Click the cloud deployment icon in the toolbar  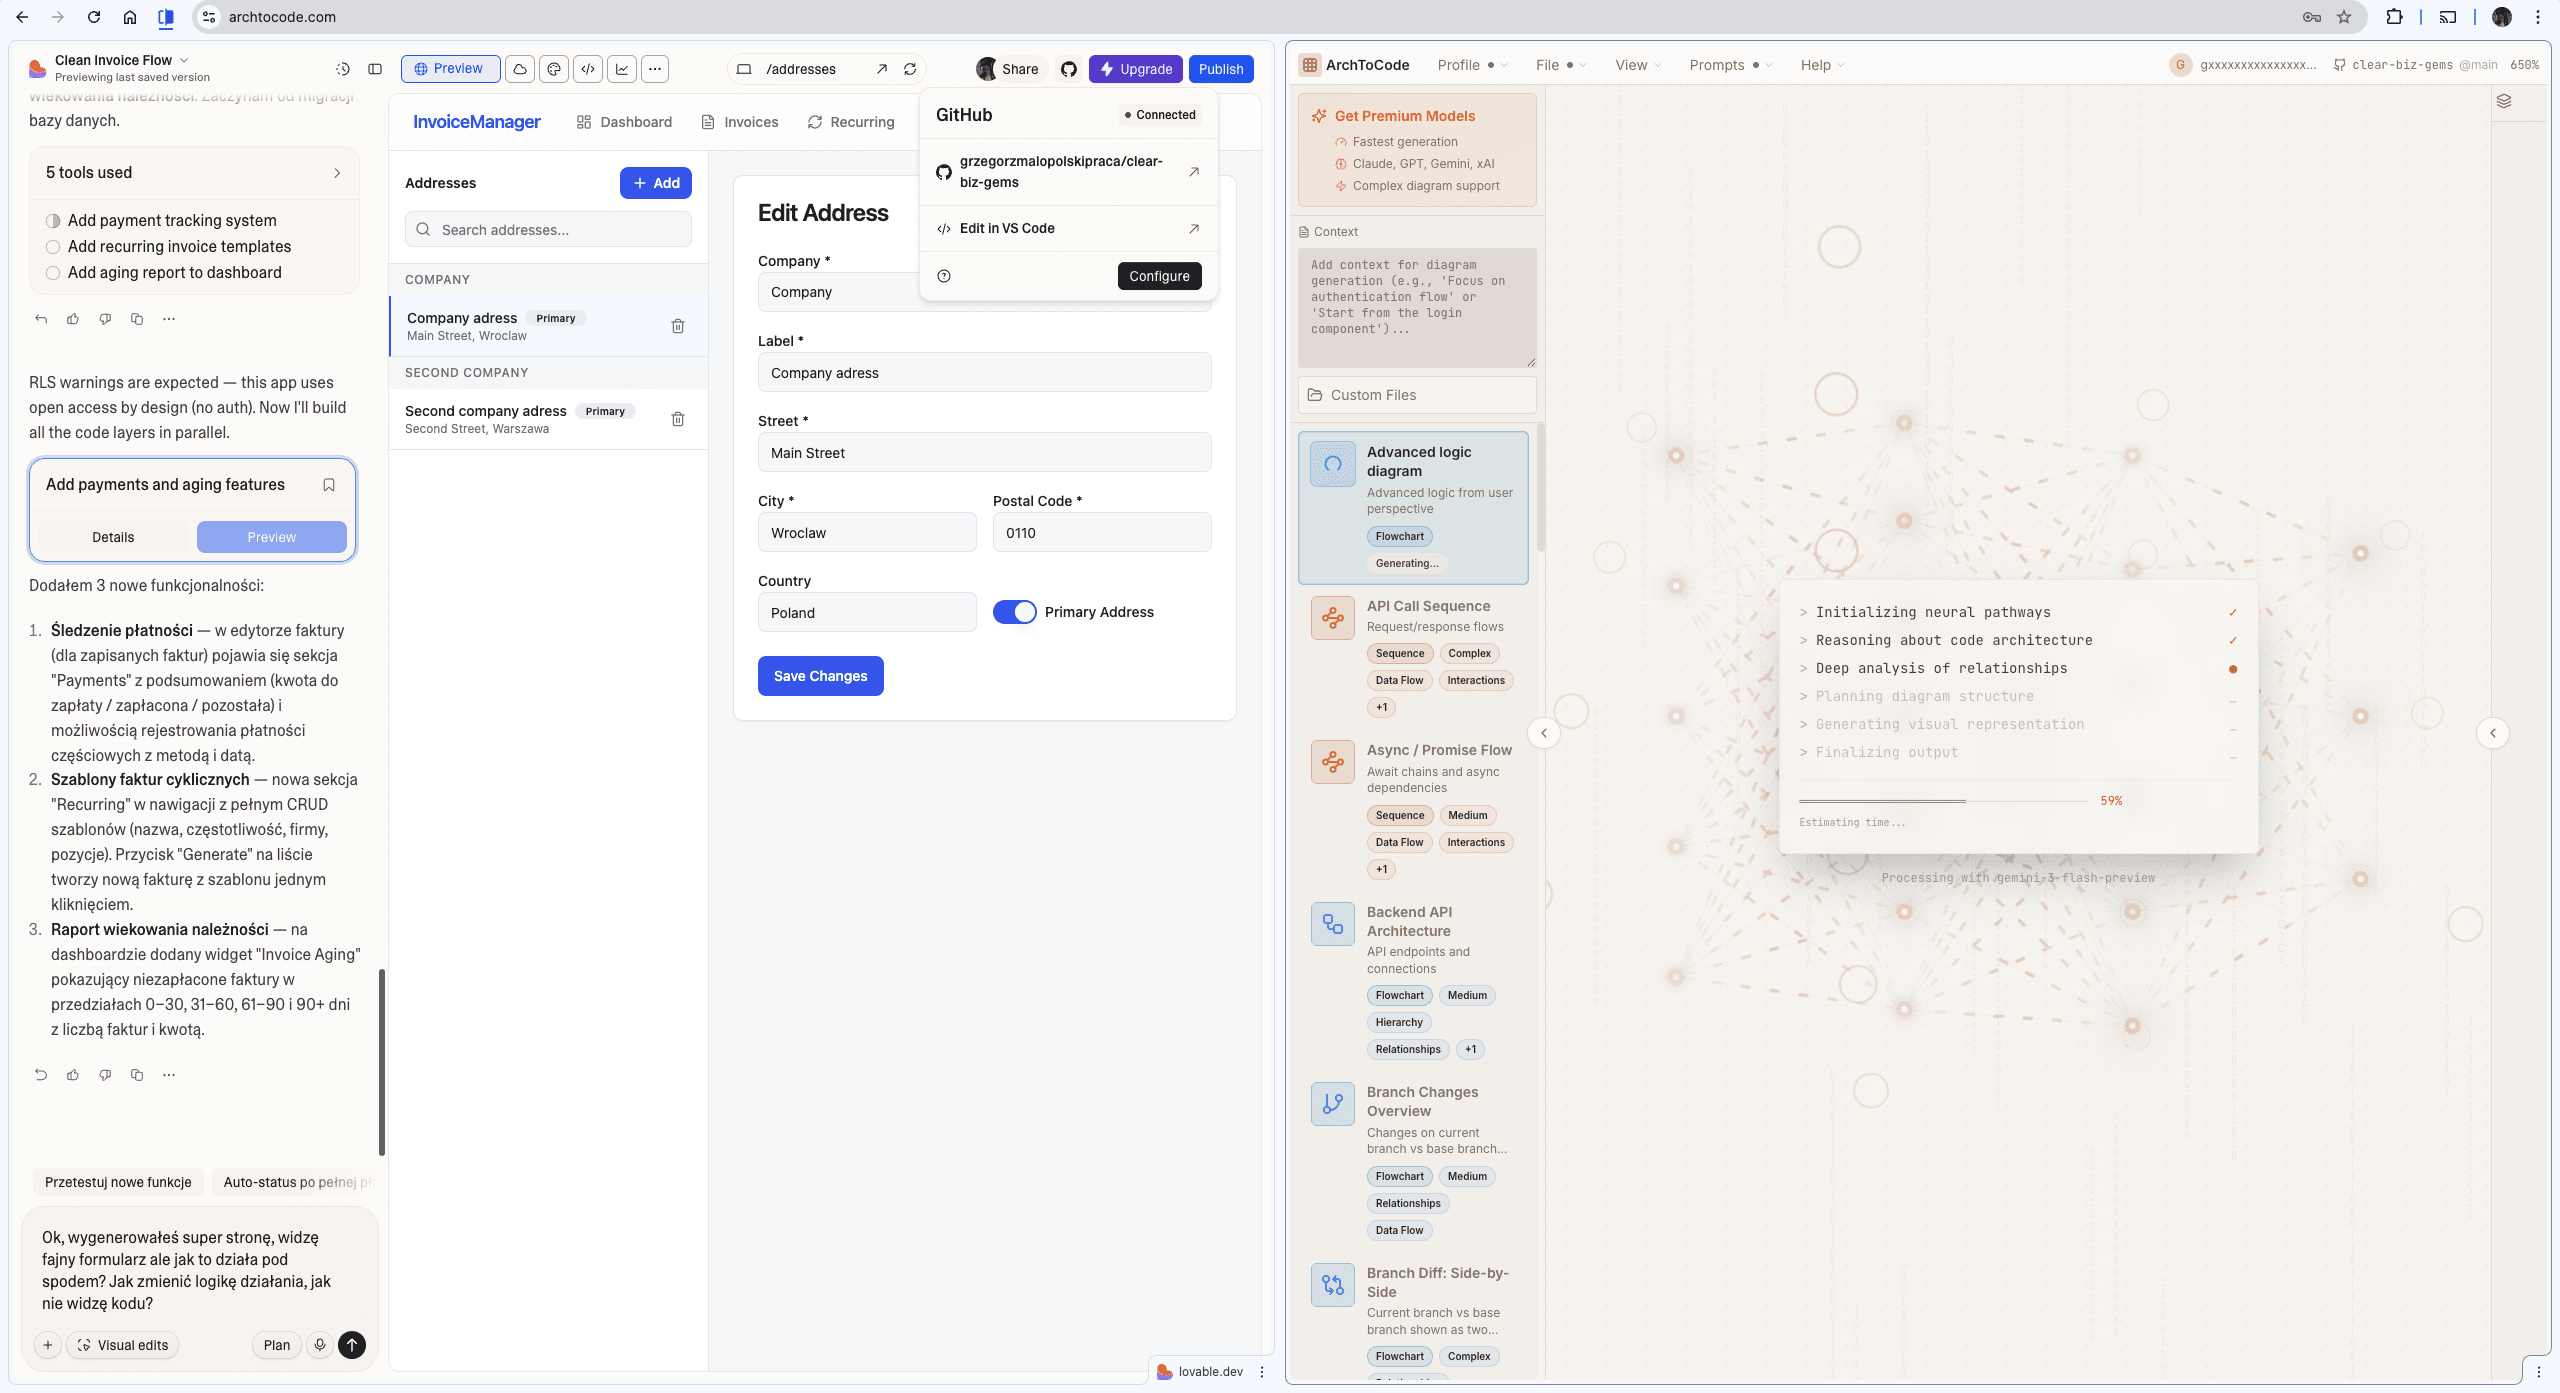(x=520, y=69)
